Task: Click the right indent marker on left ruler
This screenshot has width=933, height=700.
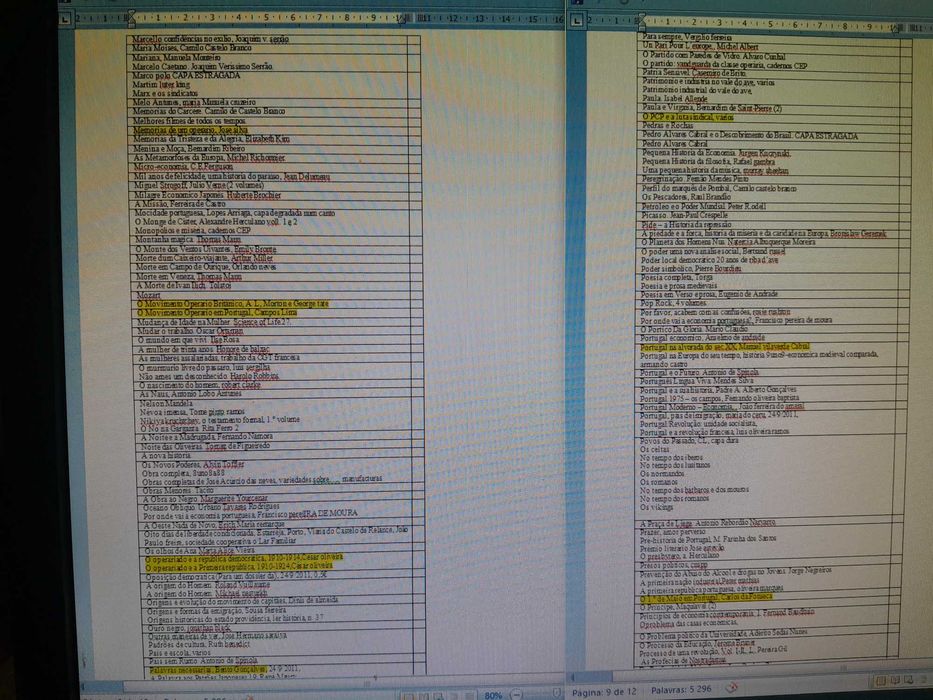Action: (x=402, y=19)
